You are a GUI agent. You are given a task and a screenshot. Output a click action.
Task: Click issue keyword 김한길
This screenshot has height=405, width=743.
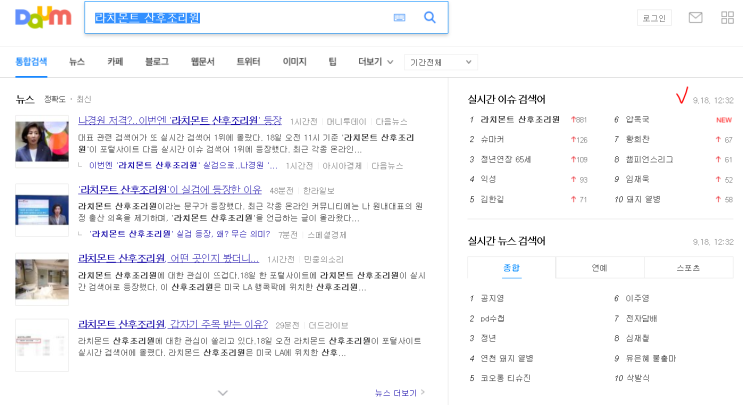pyautogui.click(x=492, y=199)
